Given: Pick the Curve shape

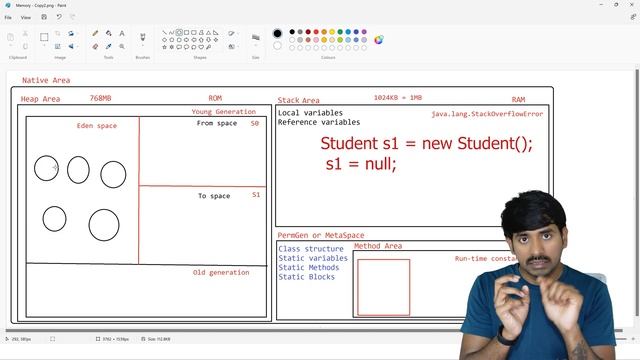Looking at the screenshot, I should (171, 32).
